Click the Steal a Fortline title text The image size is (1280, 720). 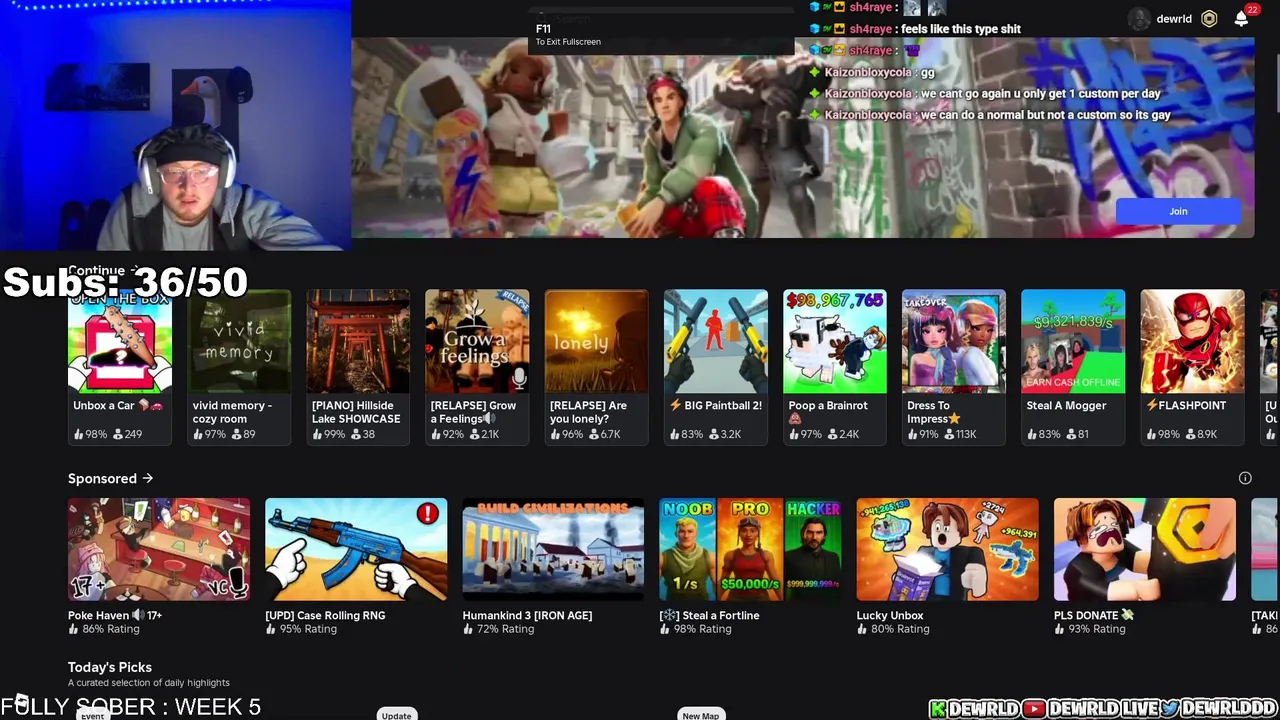tap(709, 615)
